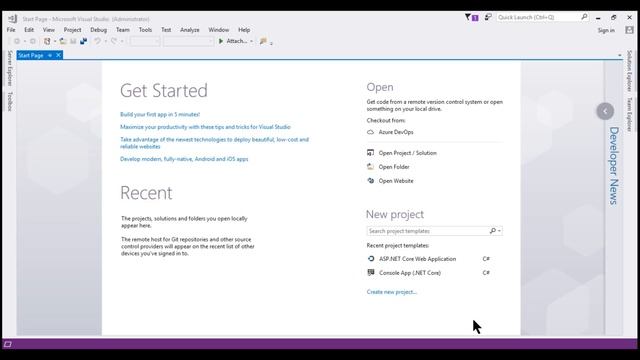Open the Debug menu
640x360 pixels.
pyautogui.click(x=98, y=30)
